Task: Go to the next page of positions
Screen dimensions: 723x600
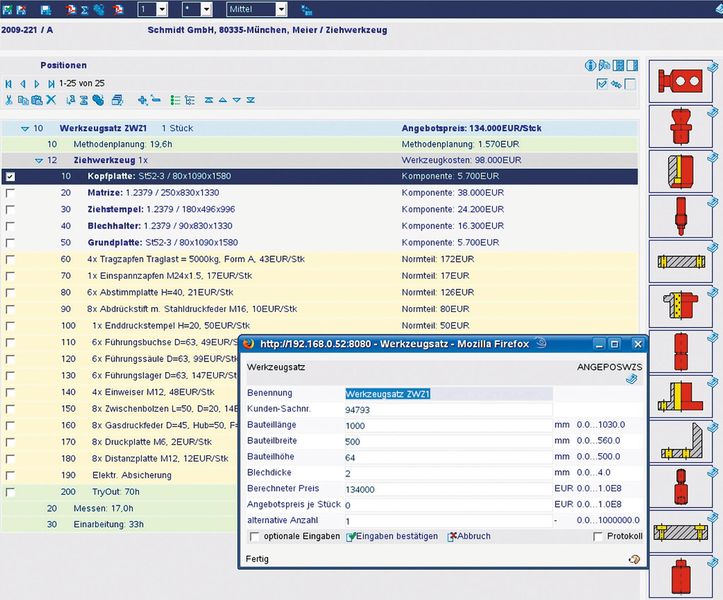Action: coord(37,83)
